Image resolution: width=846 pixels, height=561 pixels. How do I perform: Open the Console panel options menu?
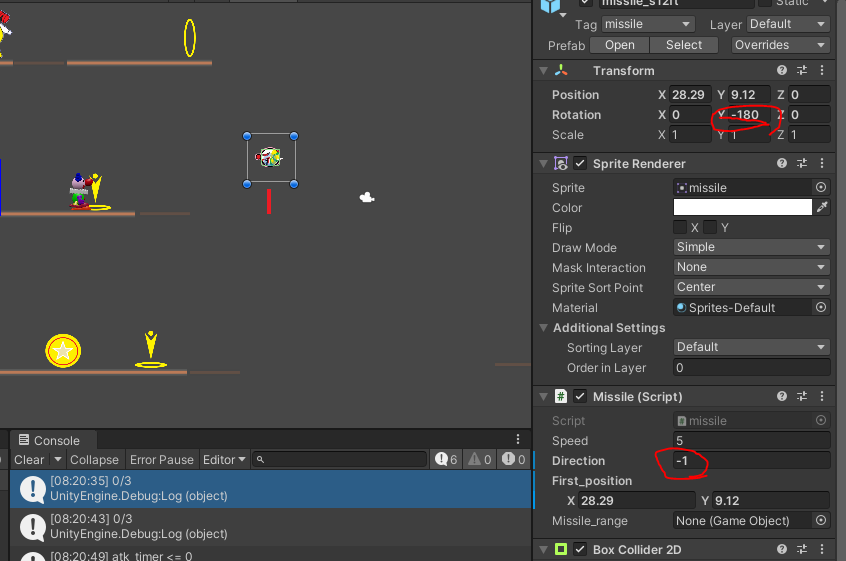(517, 439)
